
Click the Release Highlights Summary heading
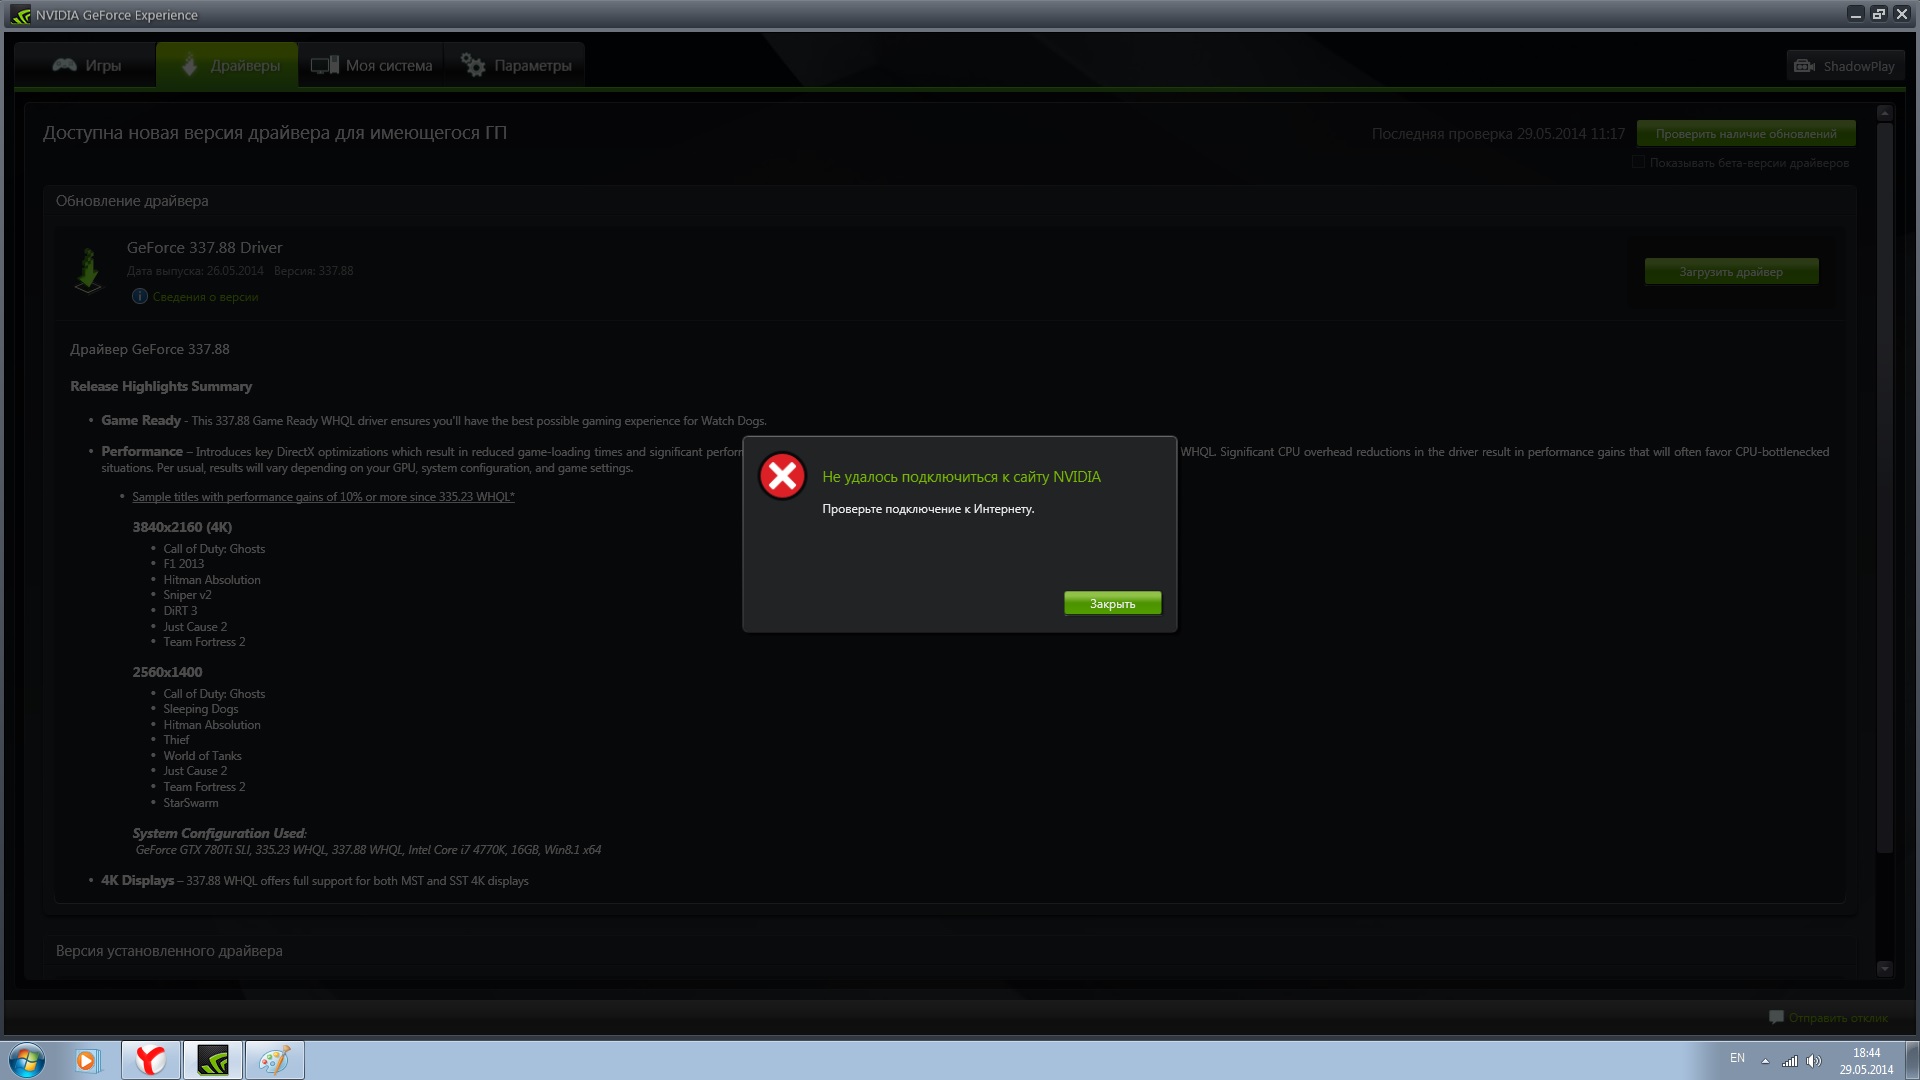(x=161, y=386)
